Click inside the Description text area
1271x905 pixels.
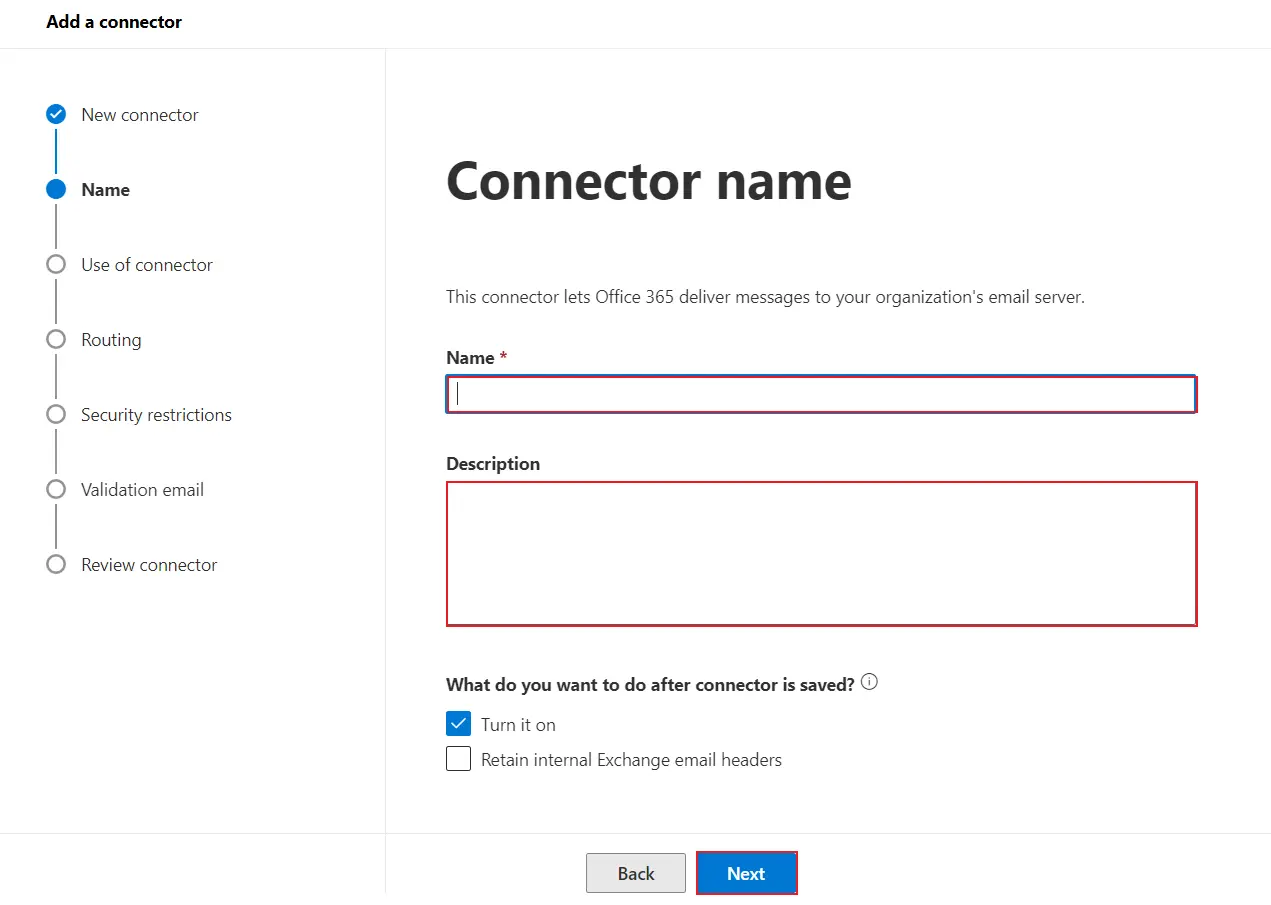pos(820,553)
